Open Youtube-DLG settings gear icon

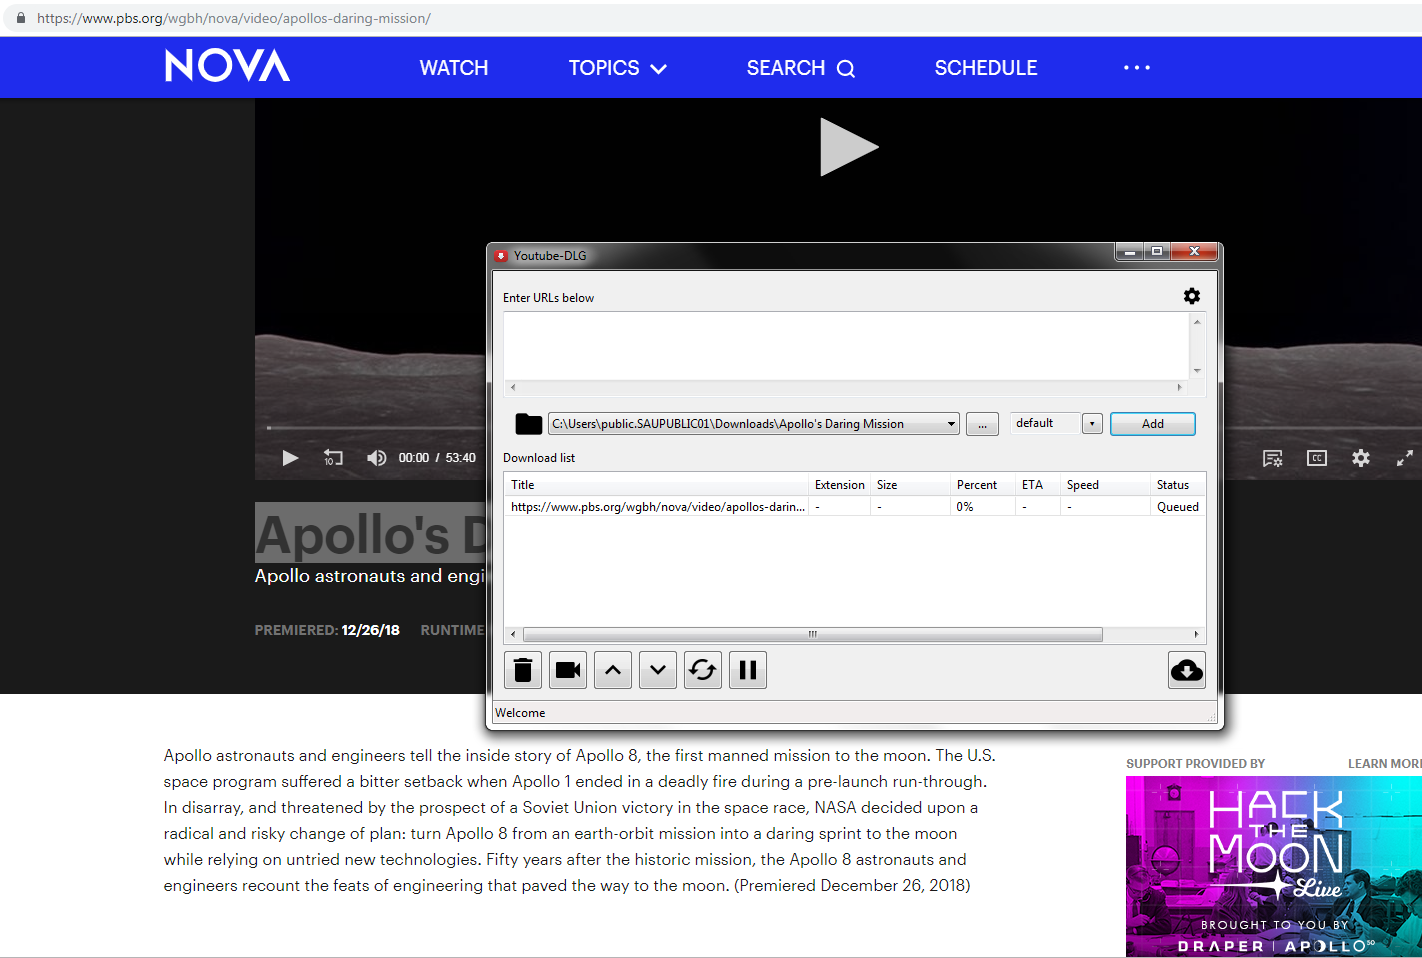click(x=1191, y=296)
